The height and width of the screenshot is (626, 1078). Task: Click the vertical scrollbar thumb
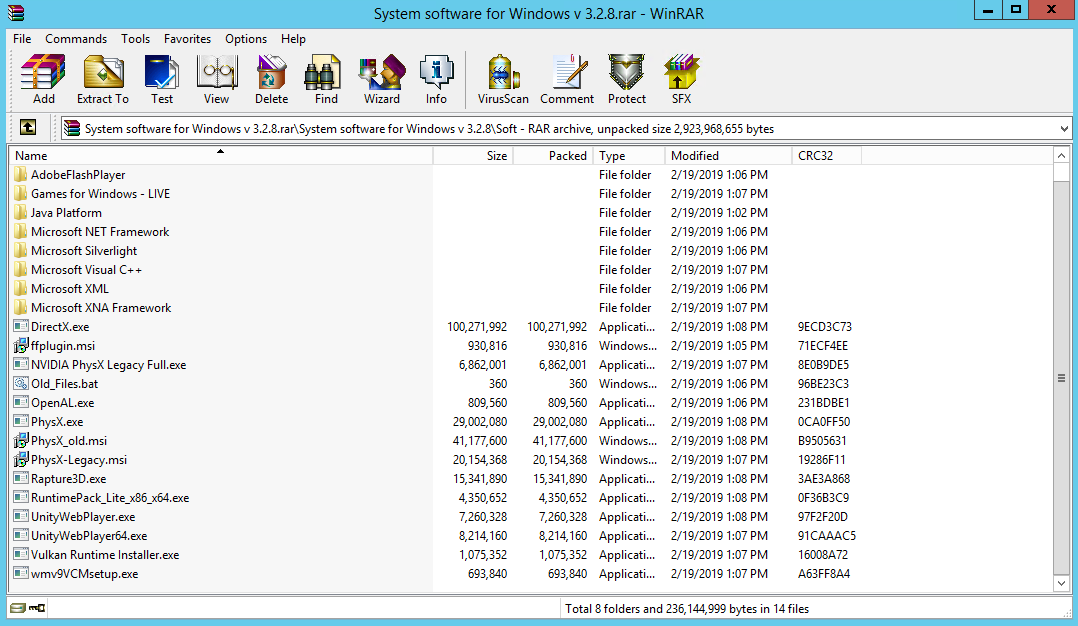(1061, 377)
